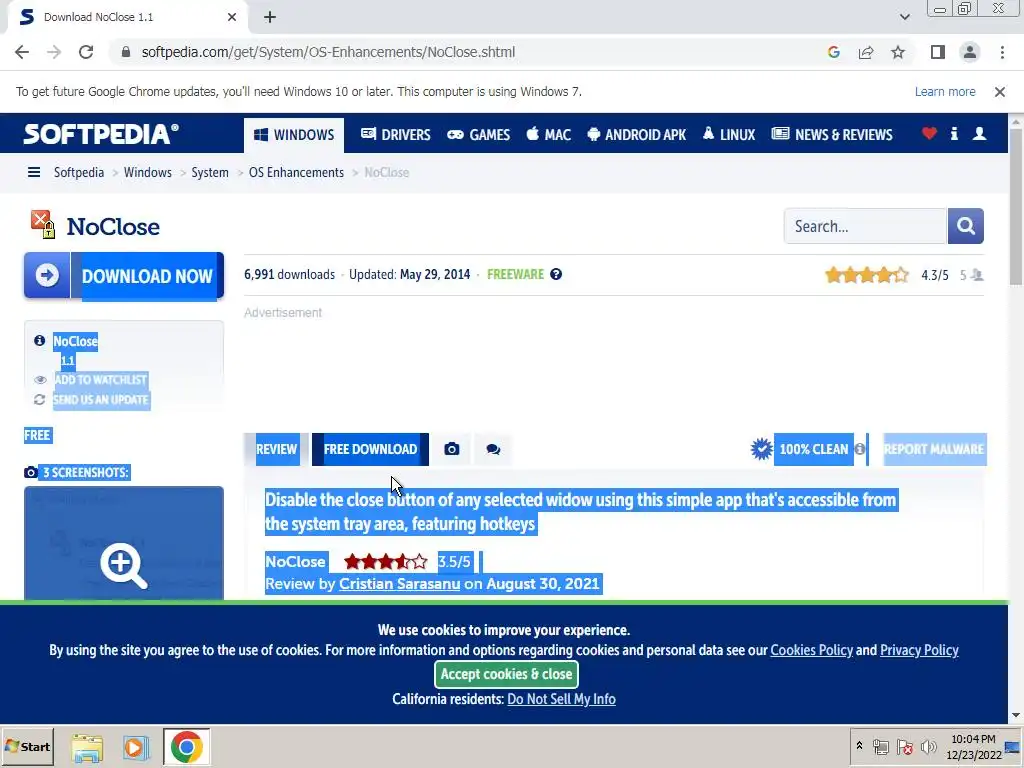The width and height of the screenshot is (1024, 768).
Task: Open the Windows Start menu
Action: [x=27, y=746]
